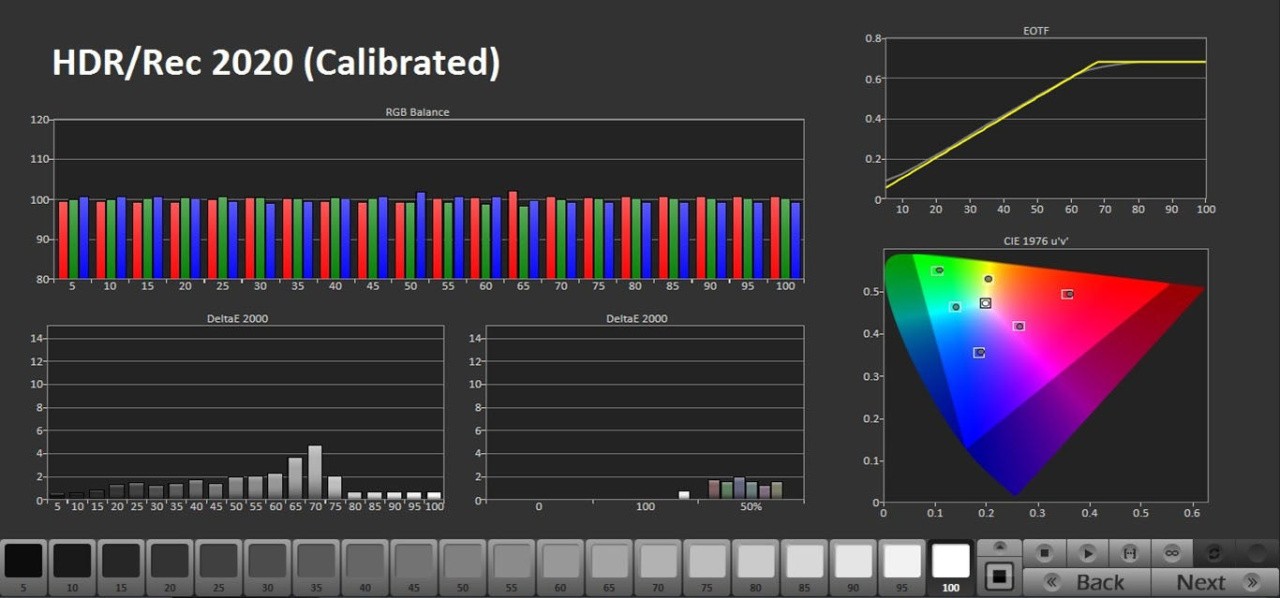The height and width of the screenshot is (598, 1280).
Task: Click the stop measurement button
Action: [1044, 552]
